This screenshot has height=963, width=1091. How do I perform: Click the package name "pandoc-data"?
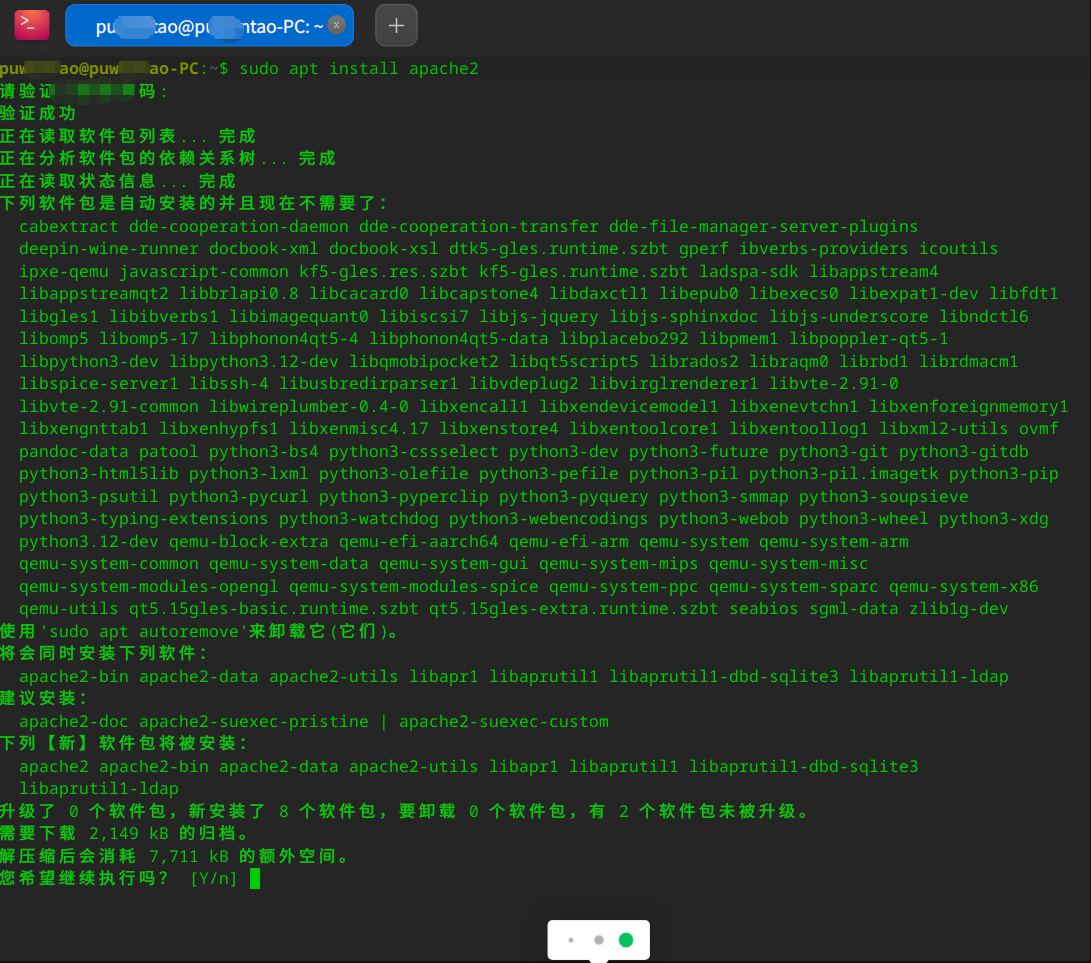coord(74,452)
